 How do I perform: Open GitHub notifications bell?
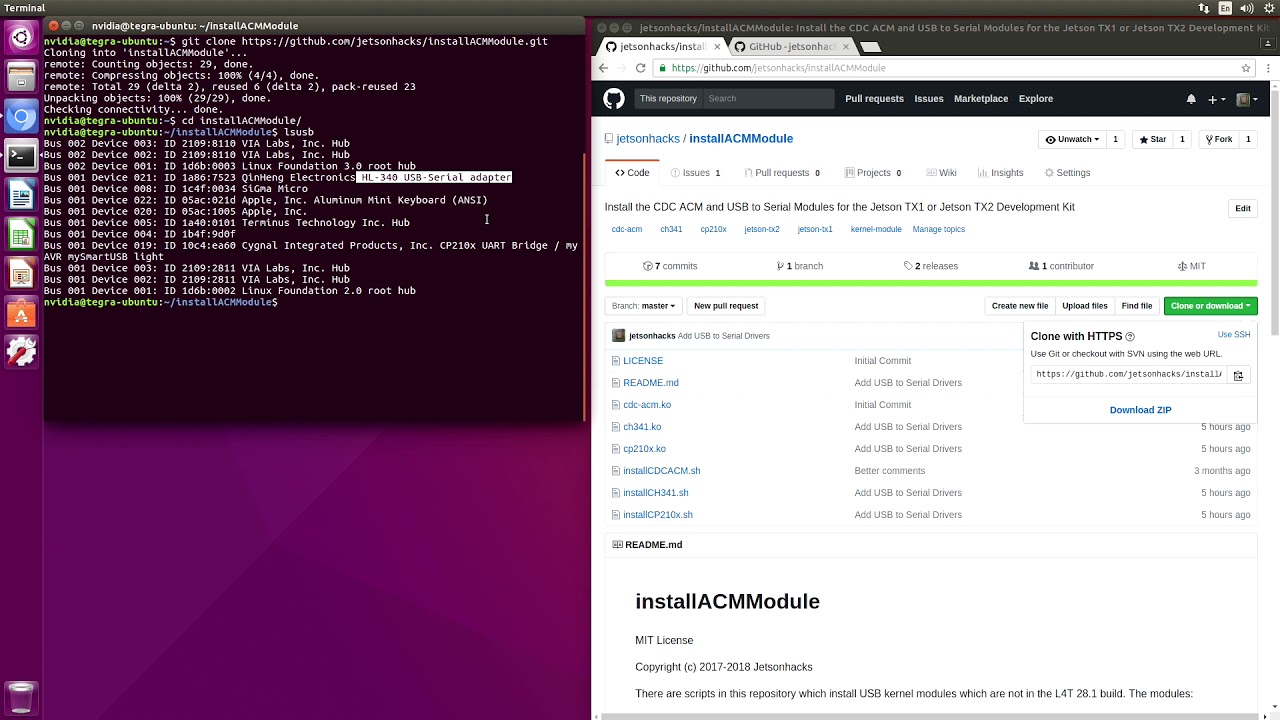point(1191,99)
